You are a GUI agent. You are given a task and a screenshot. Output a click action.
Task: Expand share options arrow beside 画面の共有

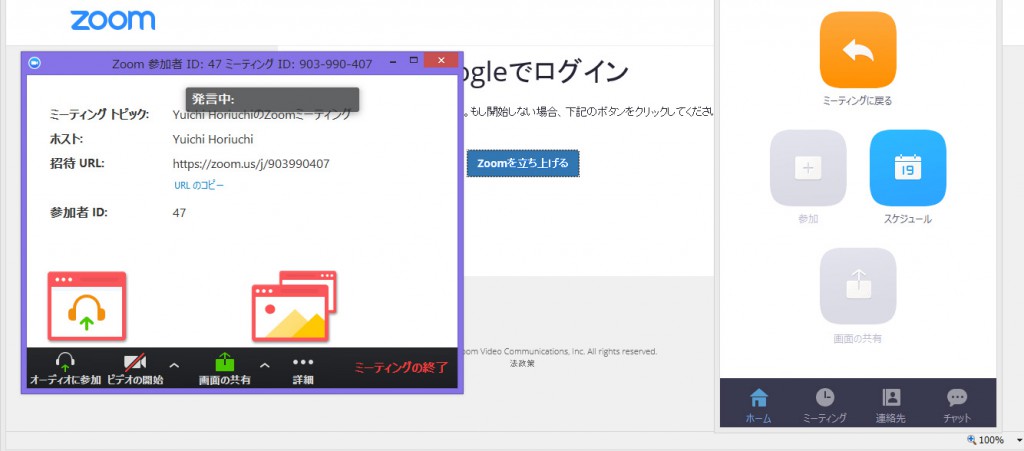(265, 365)
